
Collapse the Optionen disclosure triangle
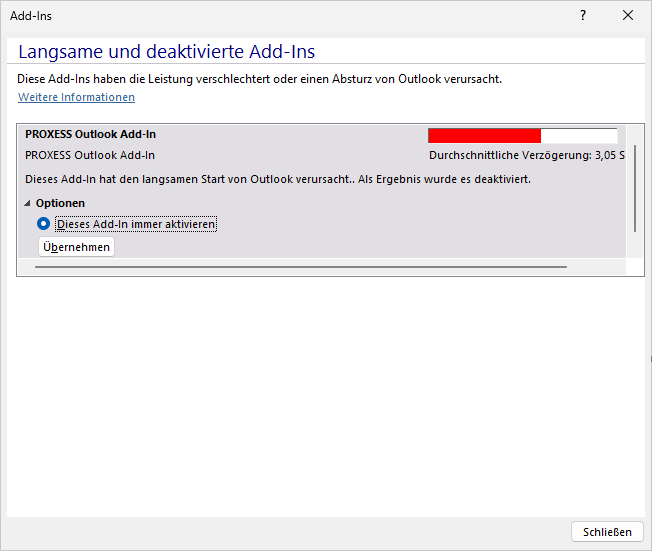[x=28, y=203]
